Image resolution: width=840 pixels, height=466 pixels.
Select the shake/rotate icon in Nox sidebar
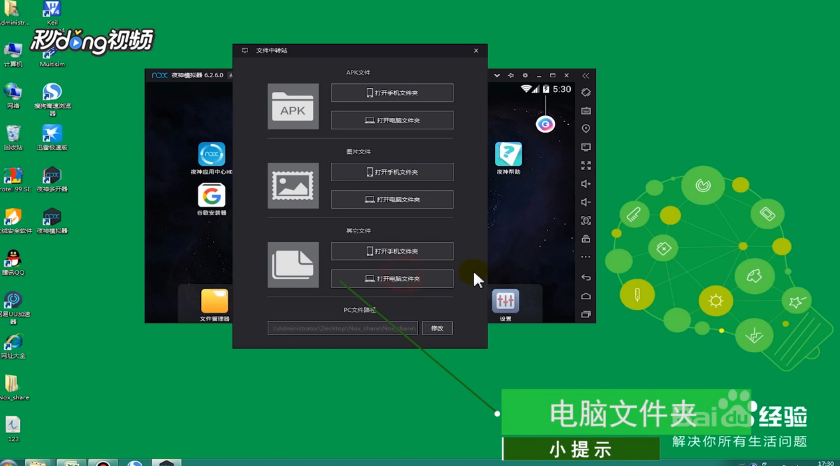pos(586,92)
